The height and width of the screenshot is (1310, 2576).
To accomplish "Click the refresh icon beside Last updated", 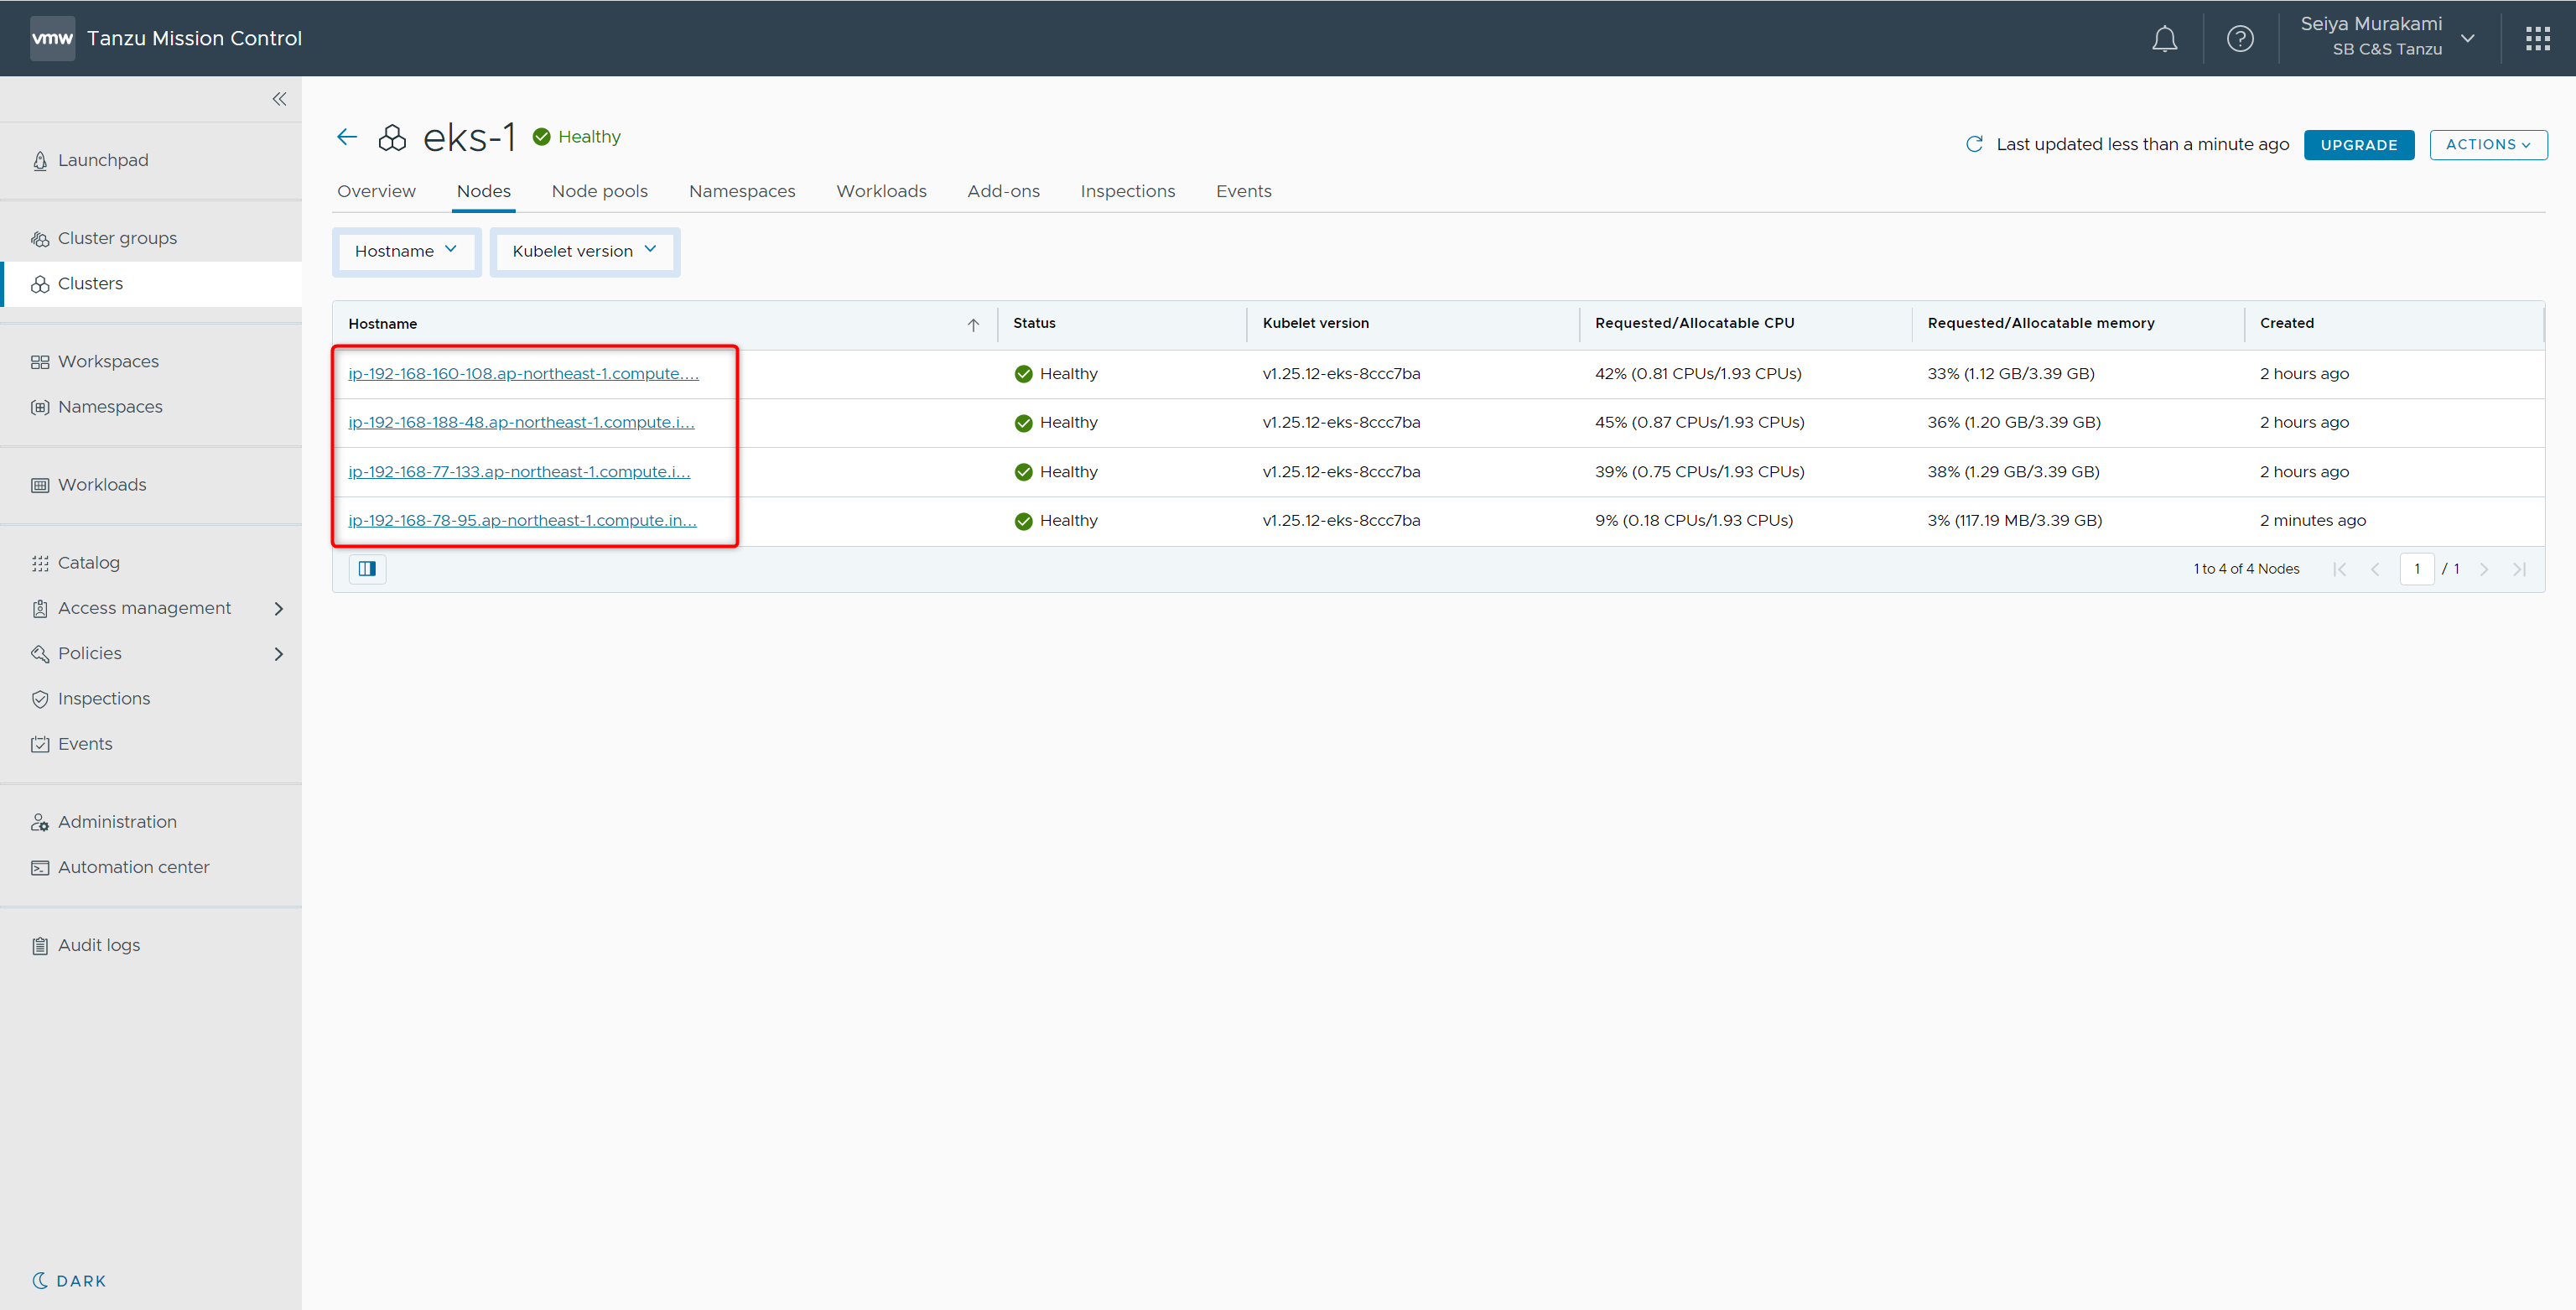I will coord(1974,144).
